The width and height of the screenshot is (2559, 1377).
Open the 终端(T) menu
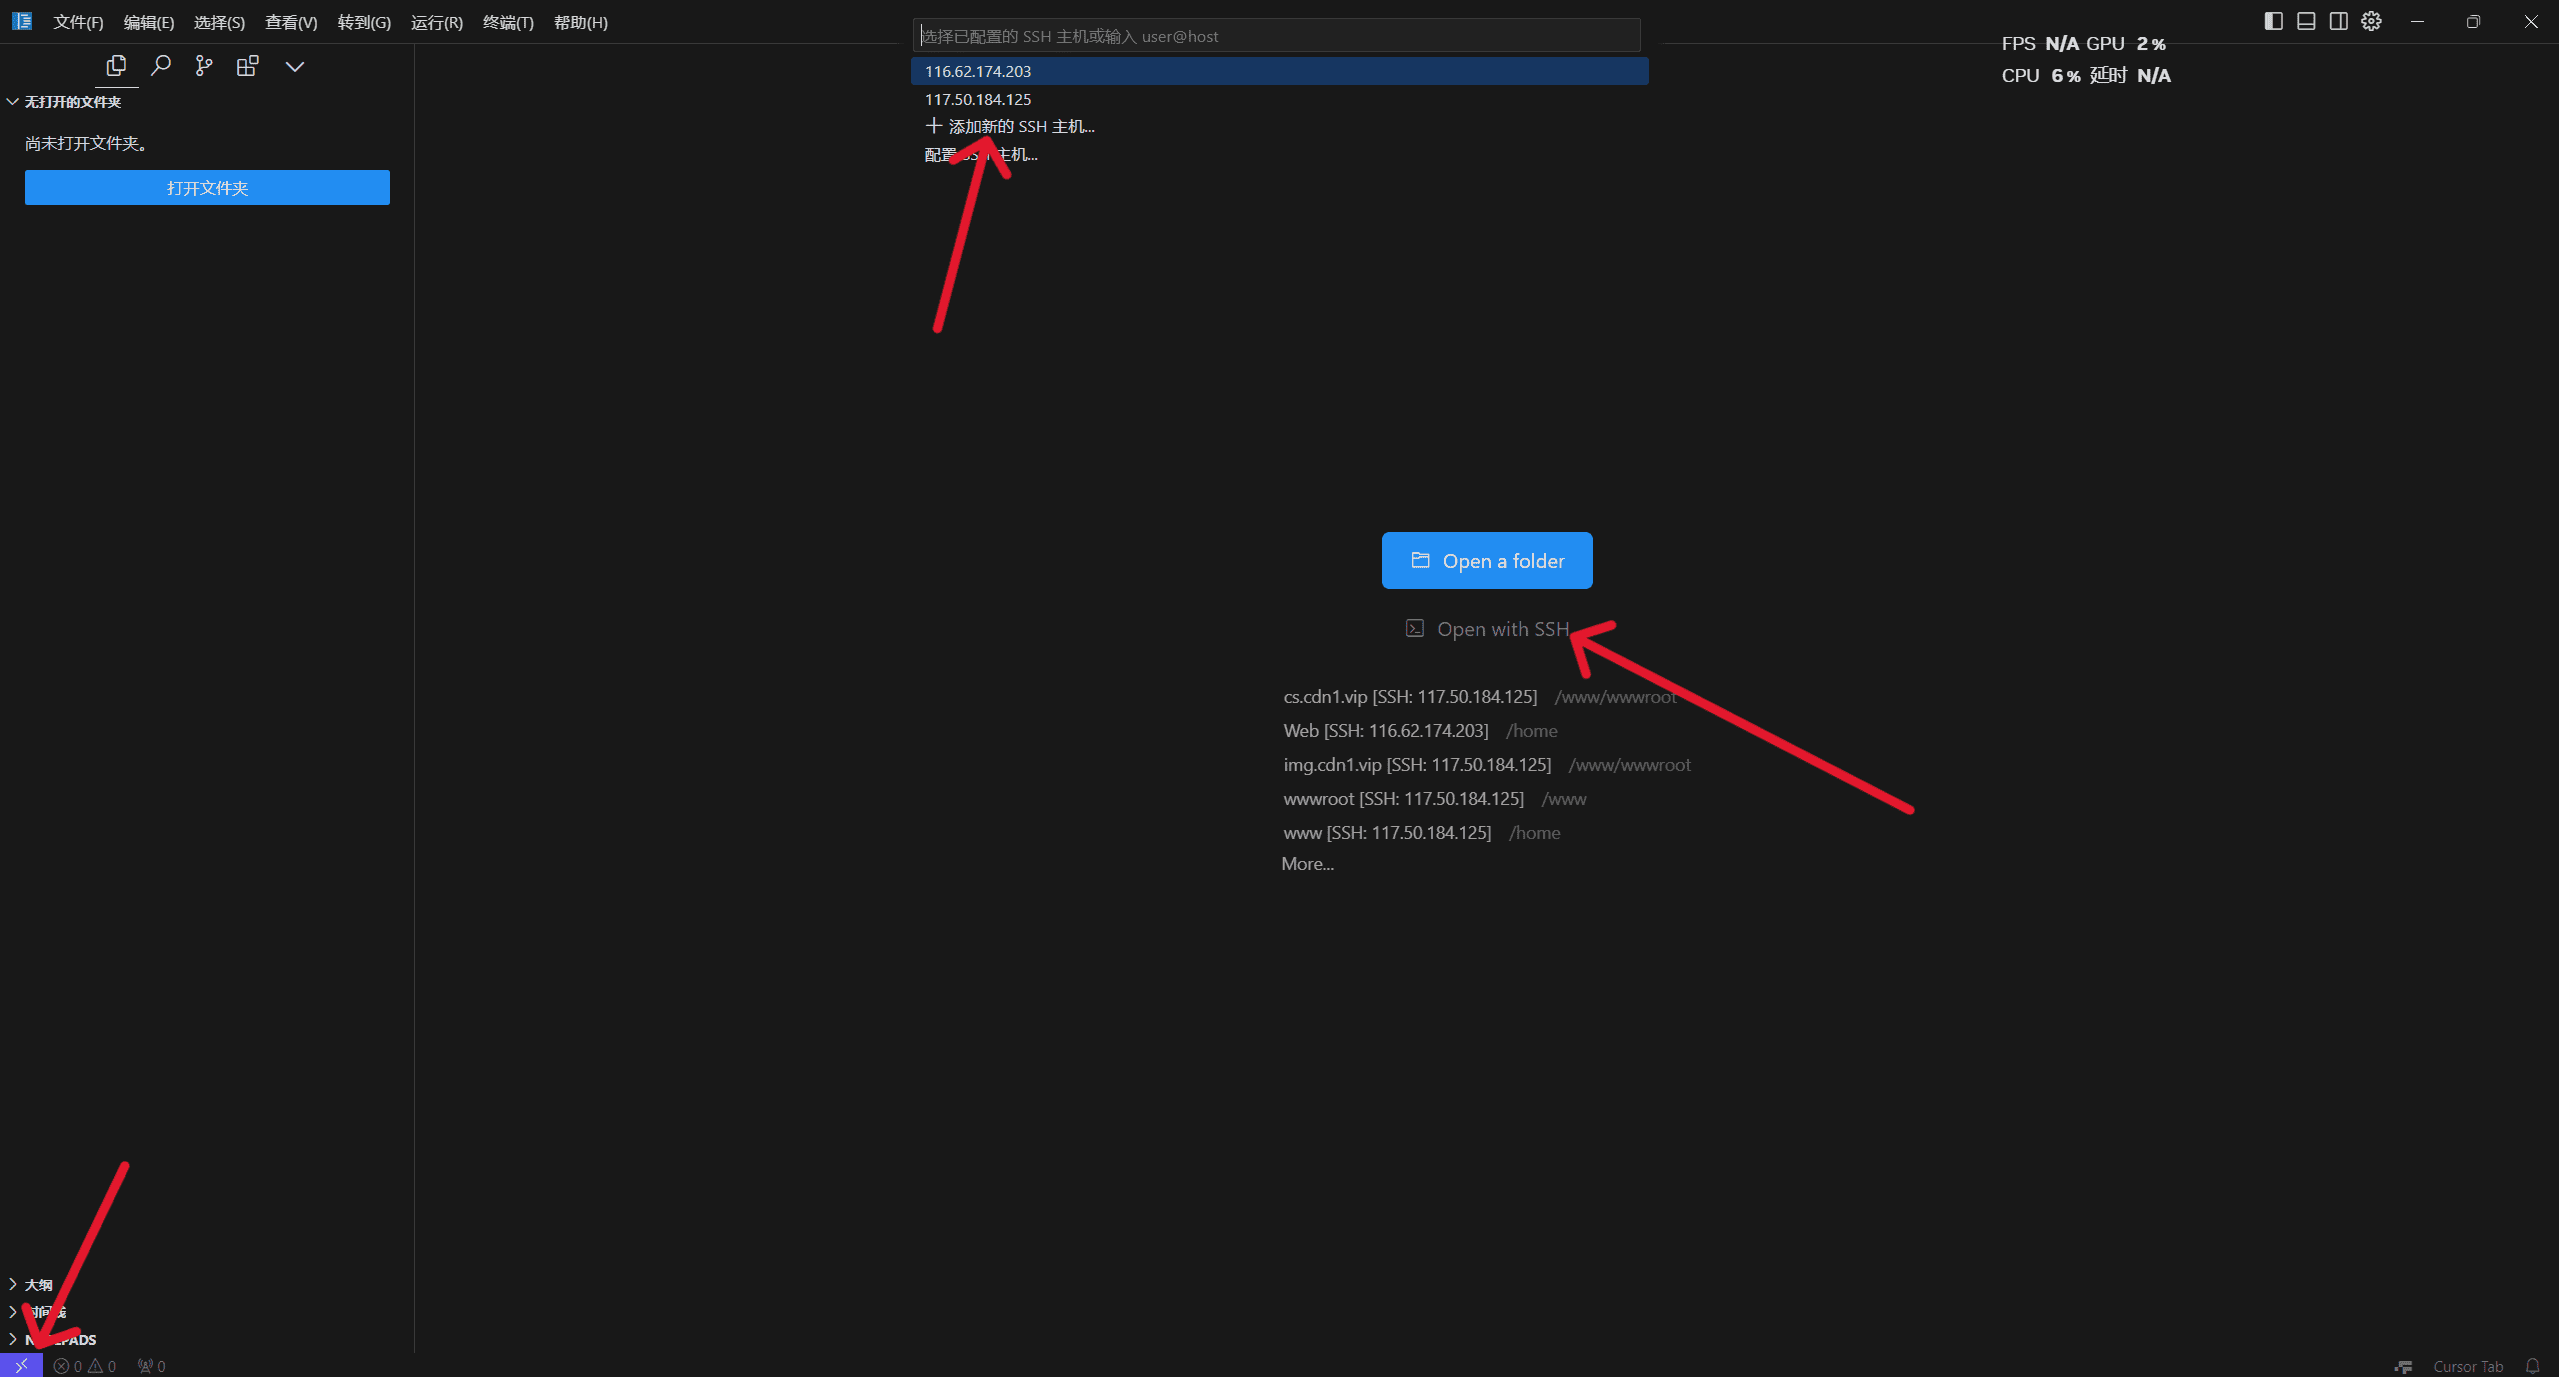click(x=508, y=22)
